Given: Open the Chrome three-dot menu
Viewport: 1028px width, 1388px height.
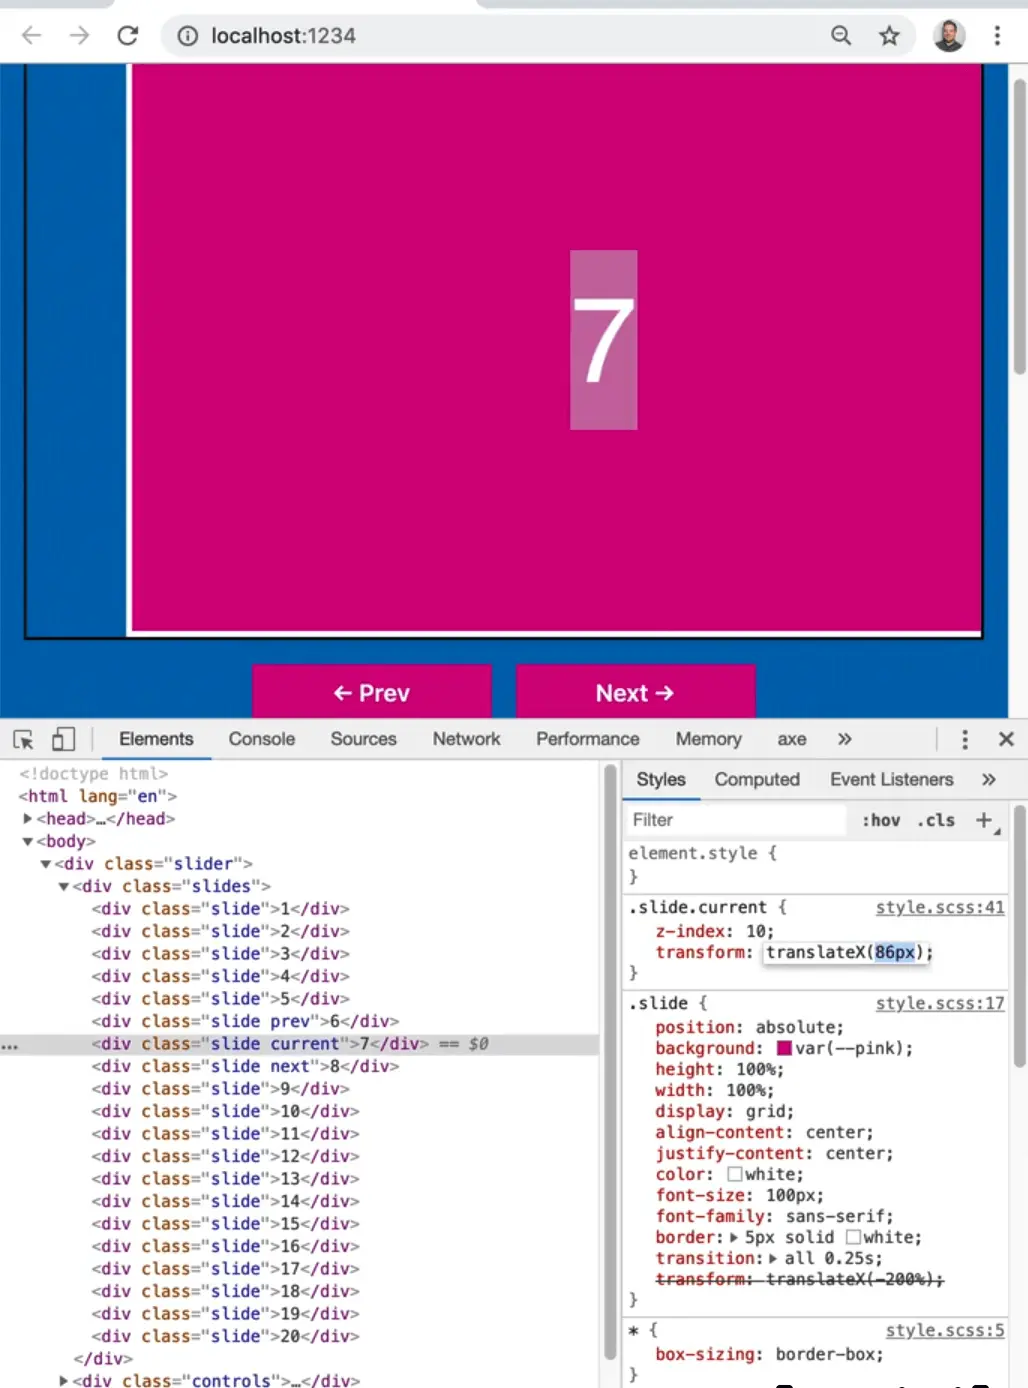Looking at the screenshot, I should 996,36.
